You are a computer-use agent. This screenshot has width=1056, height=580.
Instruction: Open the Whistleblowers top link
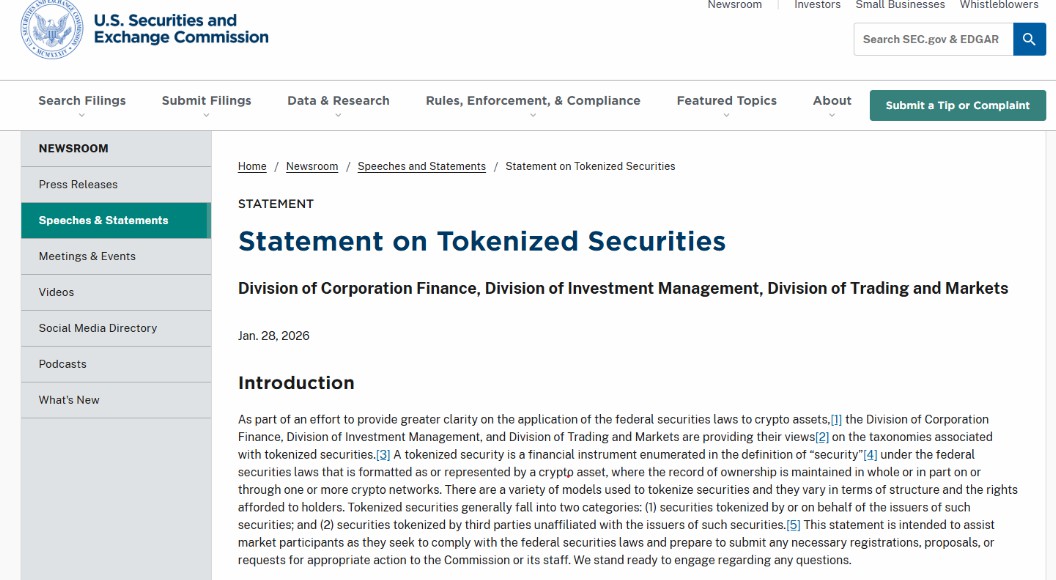point(999,5)
